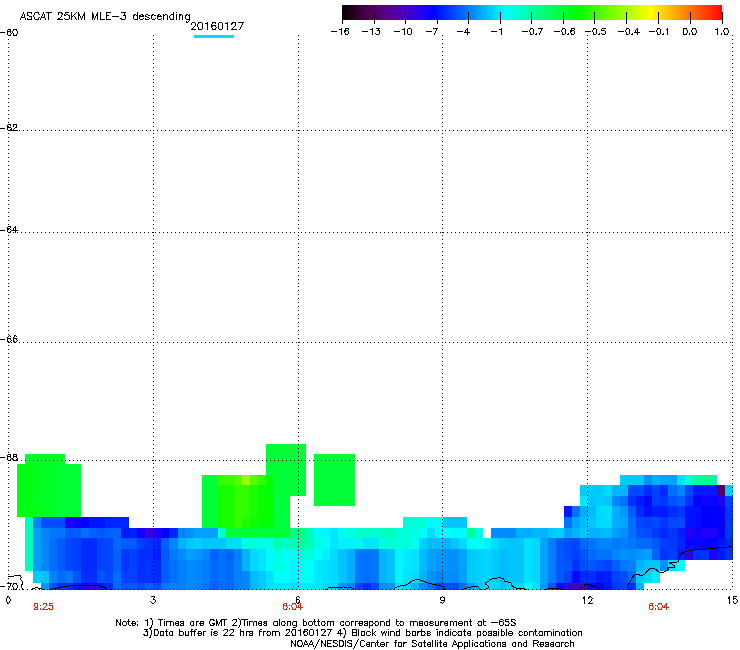Click the -0.6 color scale label
The width and height of the screenshot is (740, 650).
[564, 32]
